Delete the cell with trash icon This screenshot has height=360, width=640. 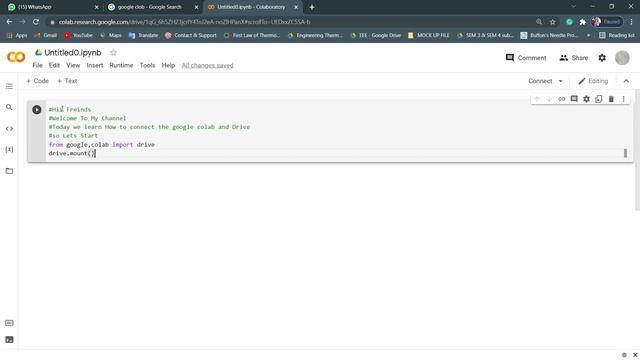coord(611,99)
